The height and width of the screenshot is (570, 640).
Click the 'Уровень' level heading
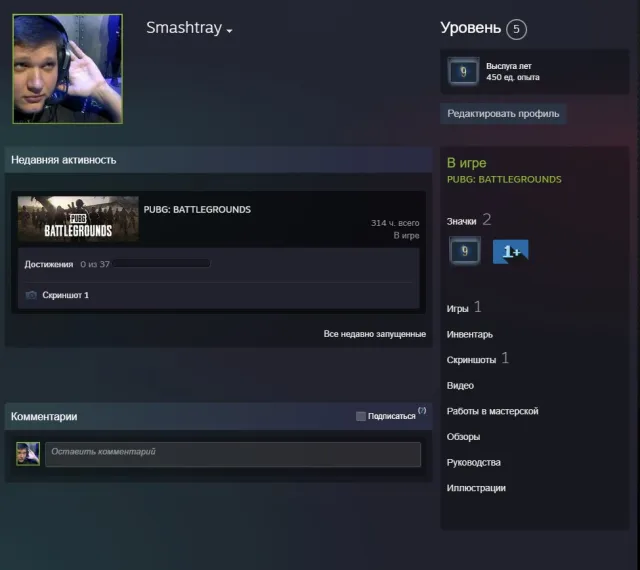tap(470, 28)
